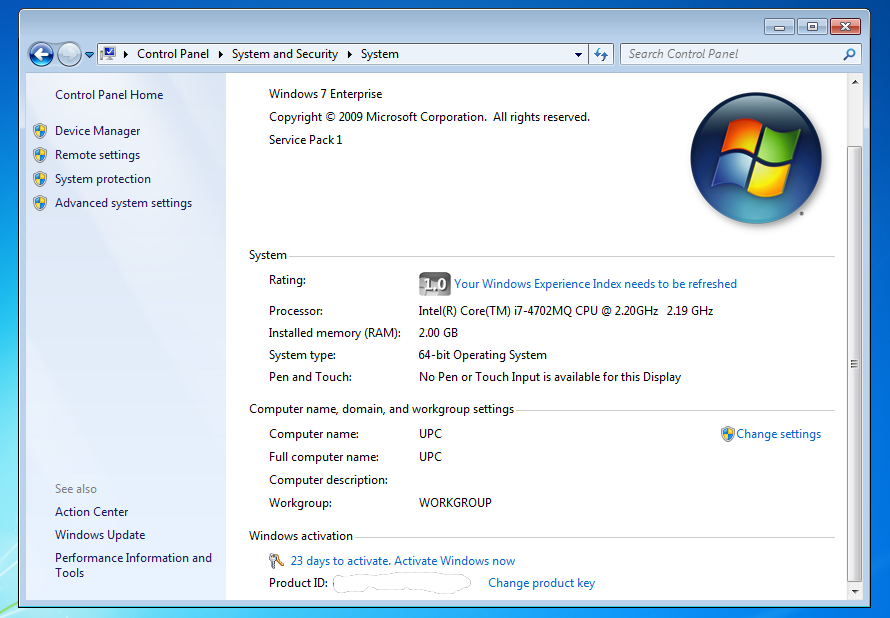The height and width of the screenshot is (618, 890).
Task: Click the keys icon by activation
Action: (276, 561)
